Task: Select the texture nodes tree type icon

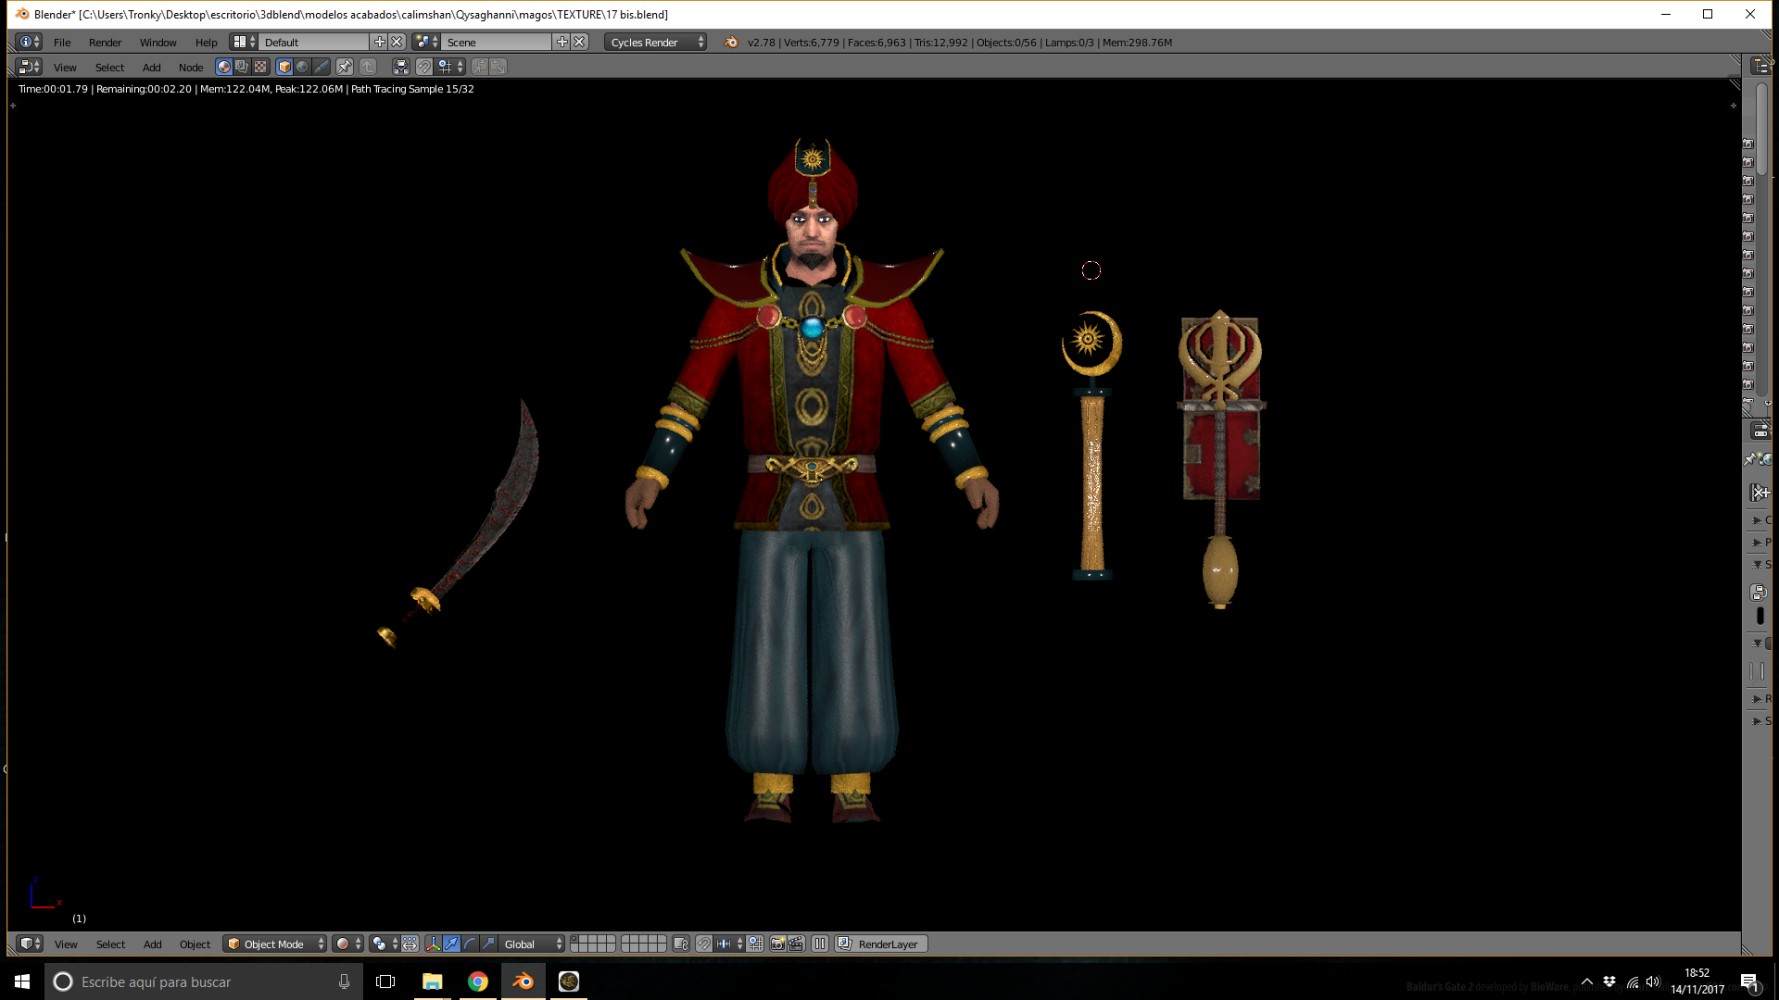Action: [261, 67]
